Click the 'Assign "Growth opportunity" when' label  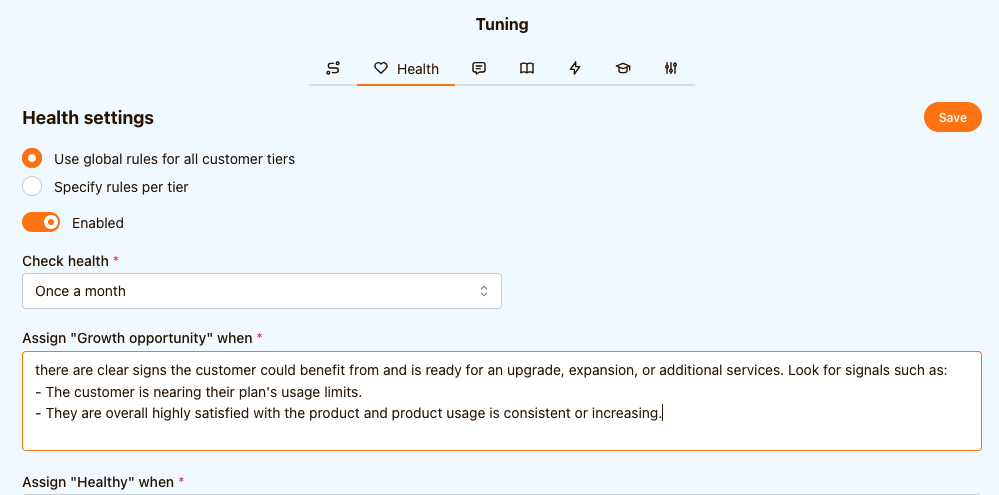pyautogui.click(x=137, y=338)
